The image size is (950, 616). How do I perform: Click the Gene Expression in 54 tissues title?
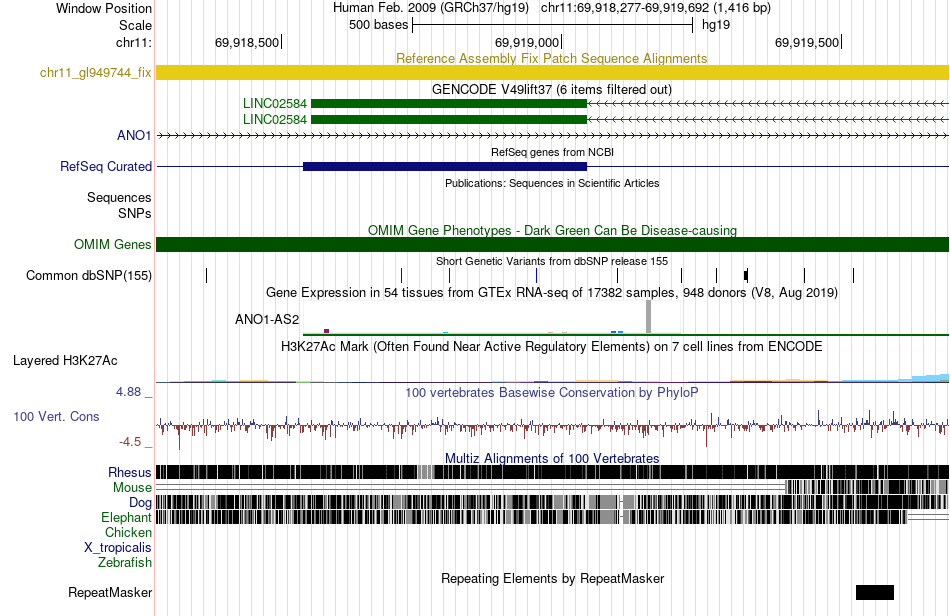552,293
